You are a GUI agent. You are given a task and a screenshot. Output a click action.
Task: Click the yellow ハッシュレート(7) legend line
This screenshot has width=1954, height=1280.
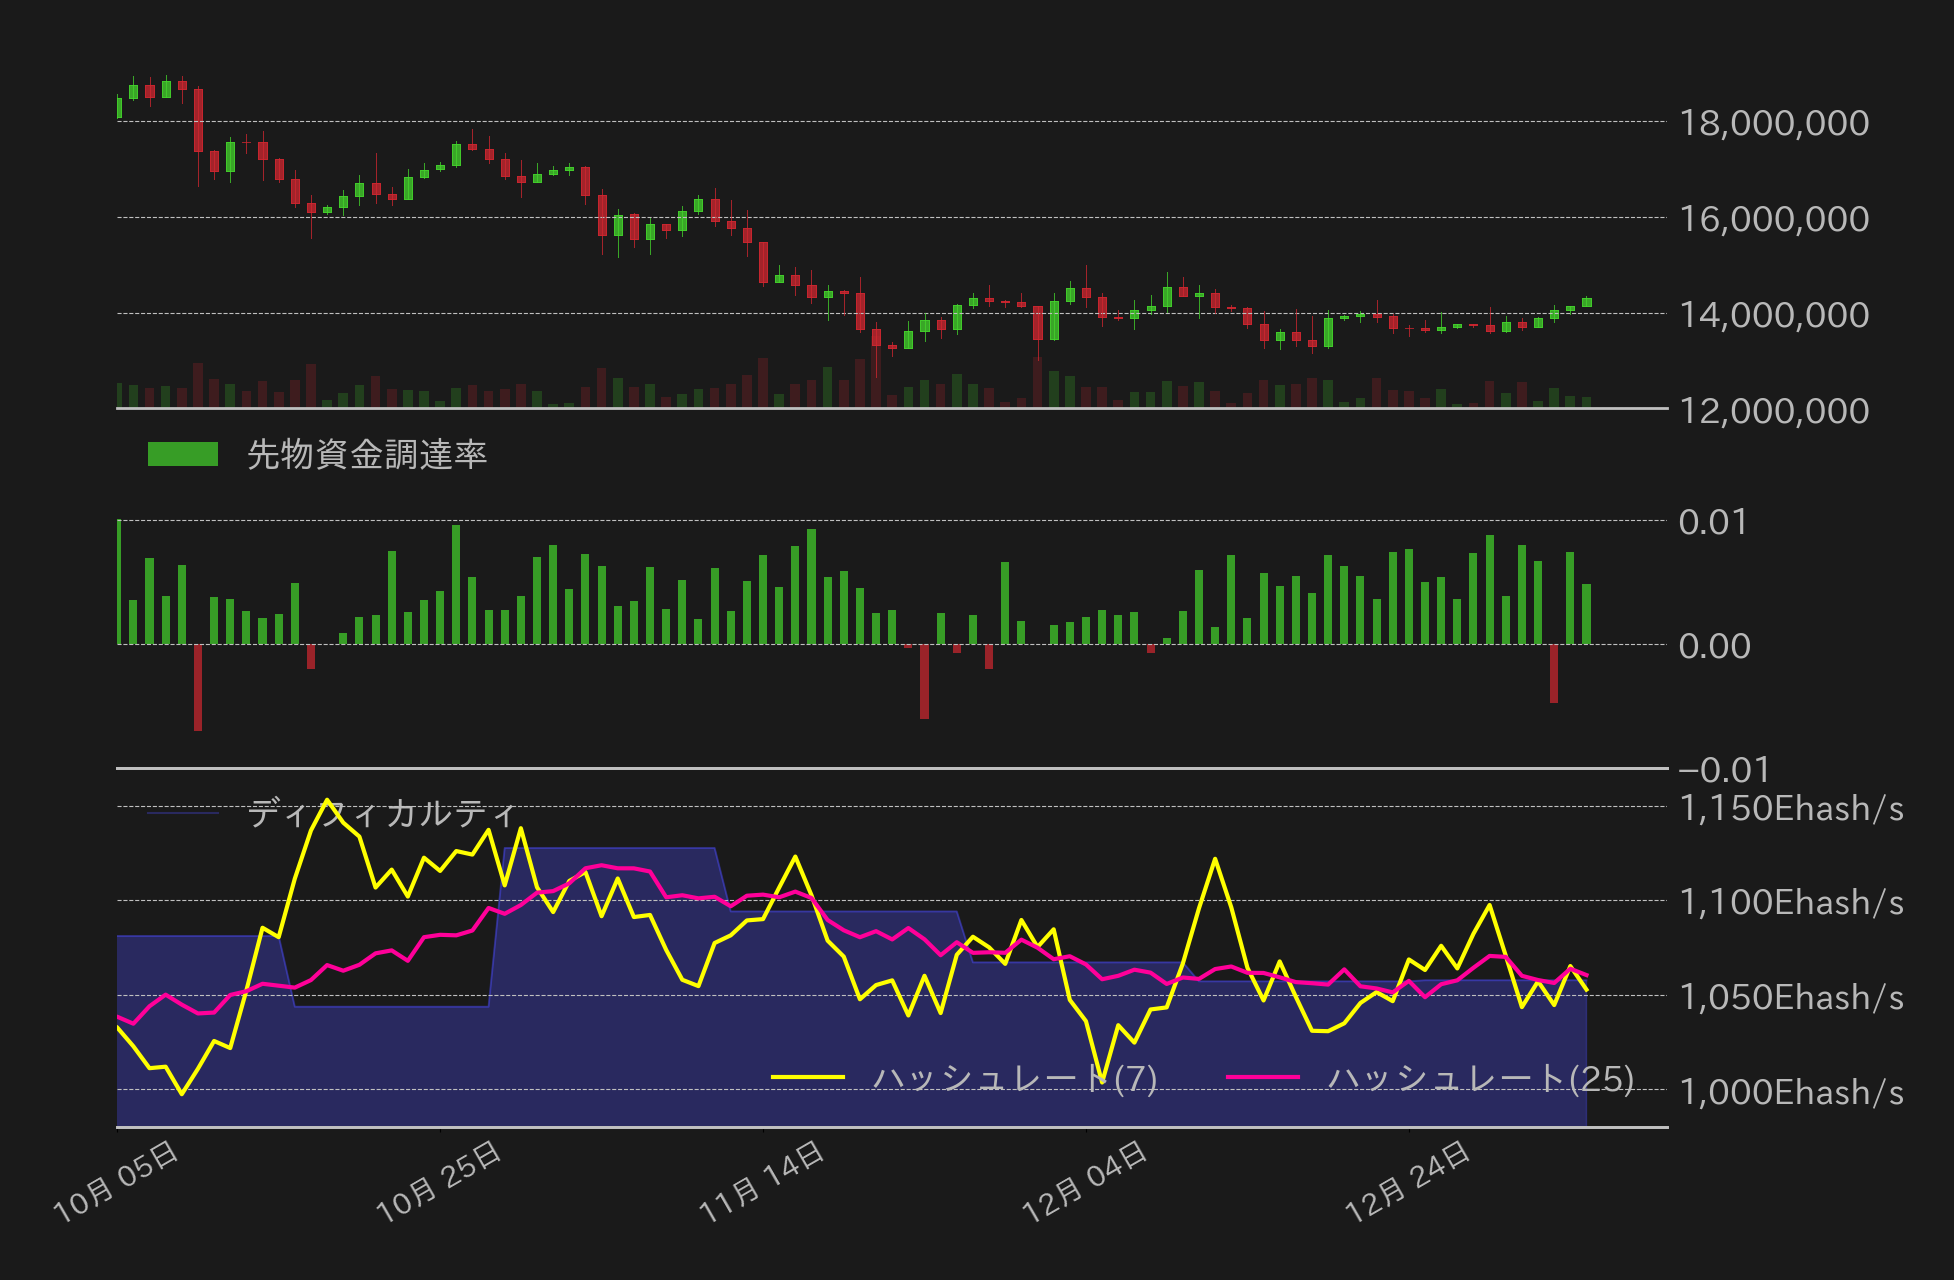click(808, 1077)
